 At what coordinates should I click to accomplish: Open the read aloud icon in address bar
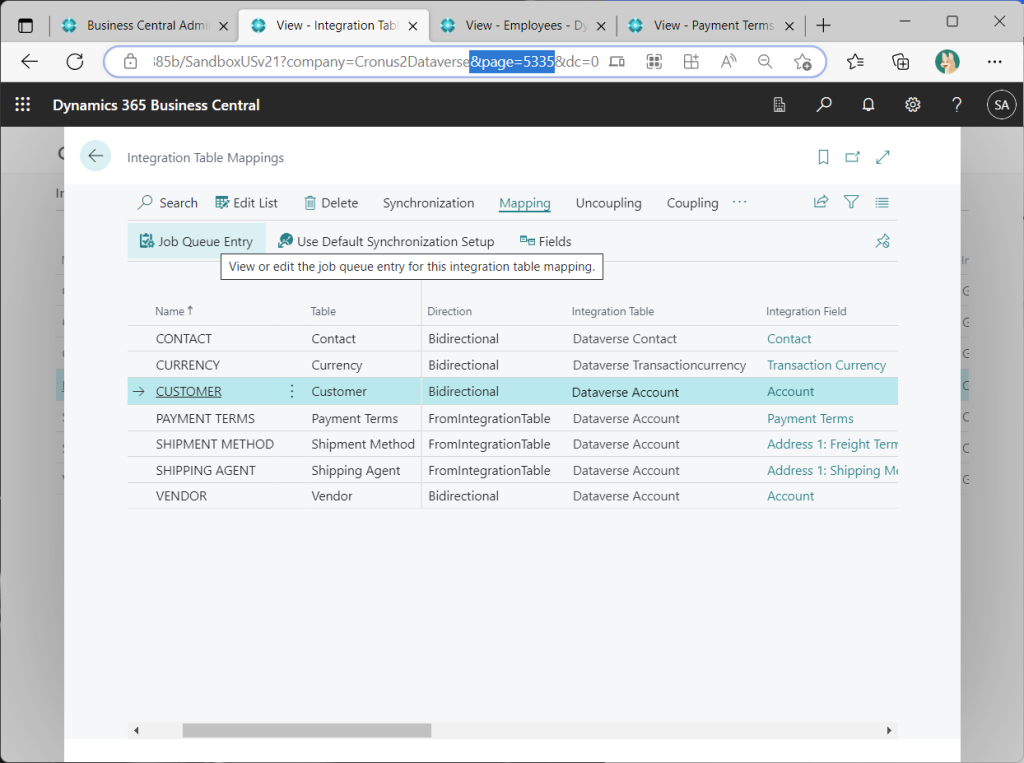728,61
